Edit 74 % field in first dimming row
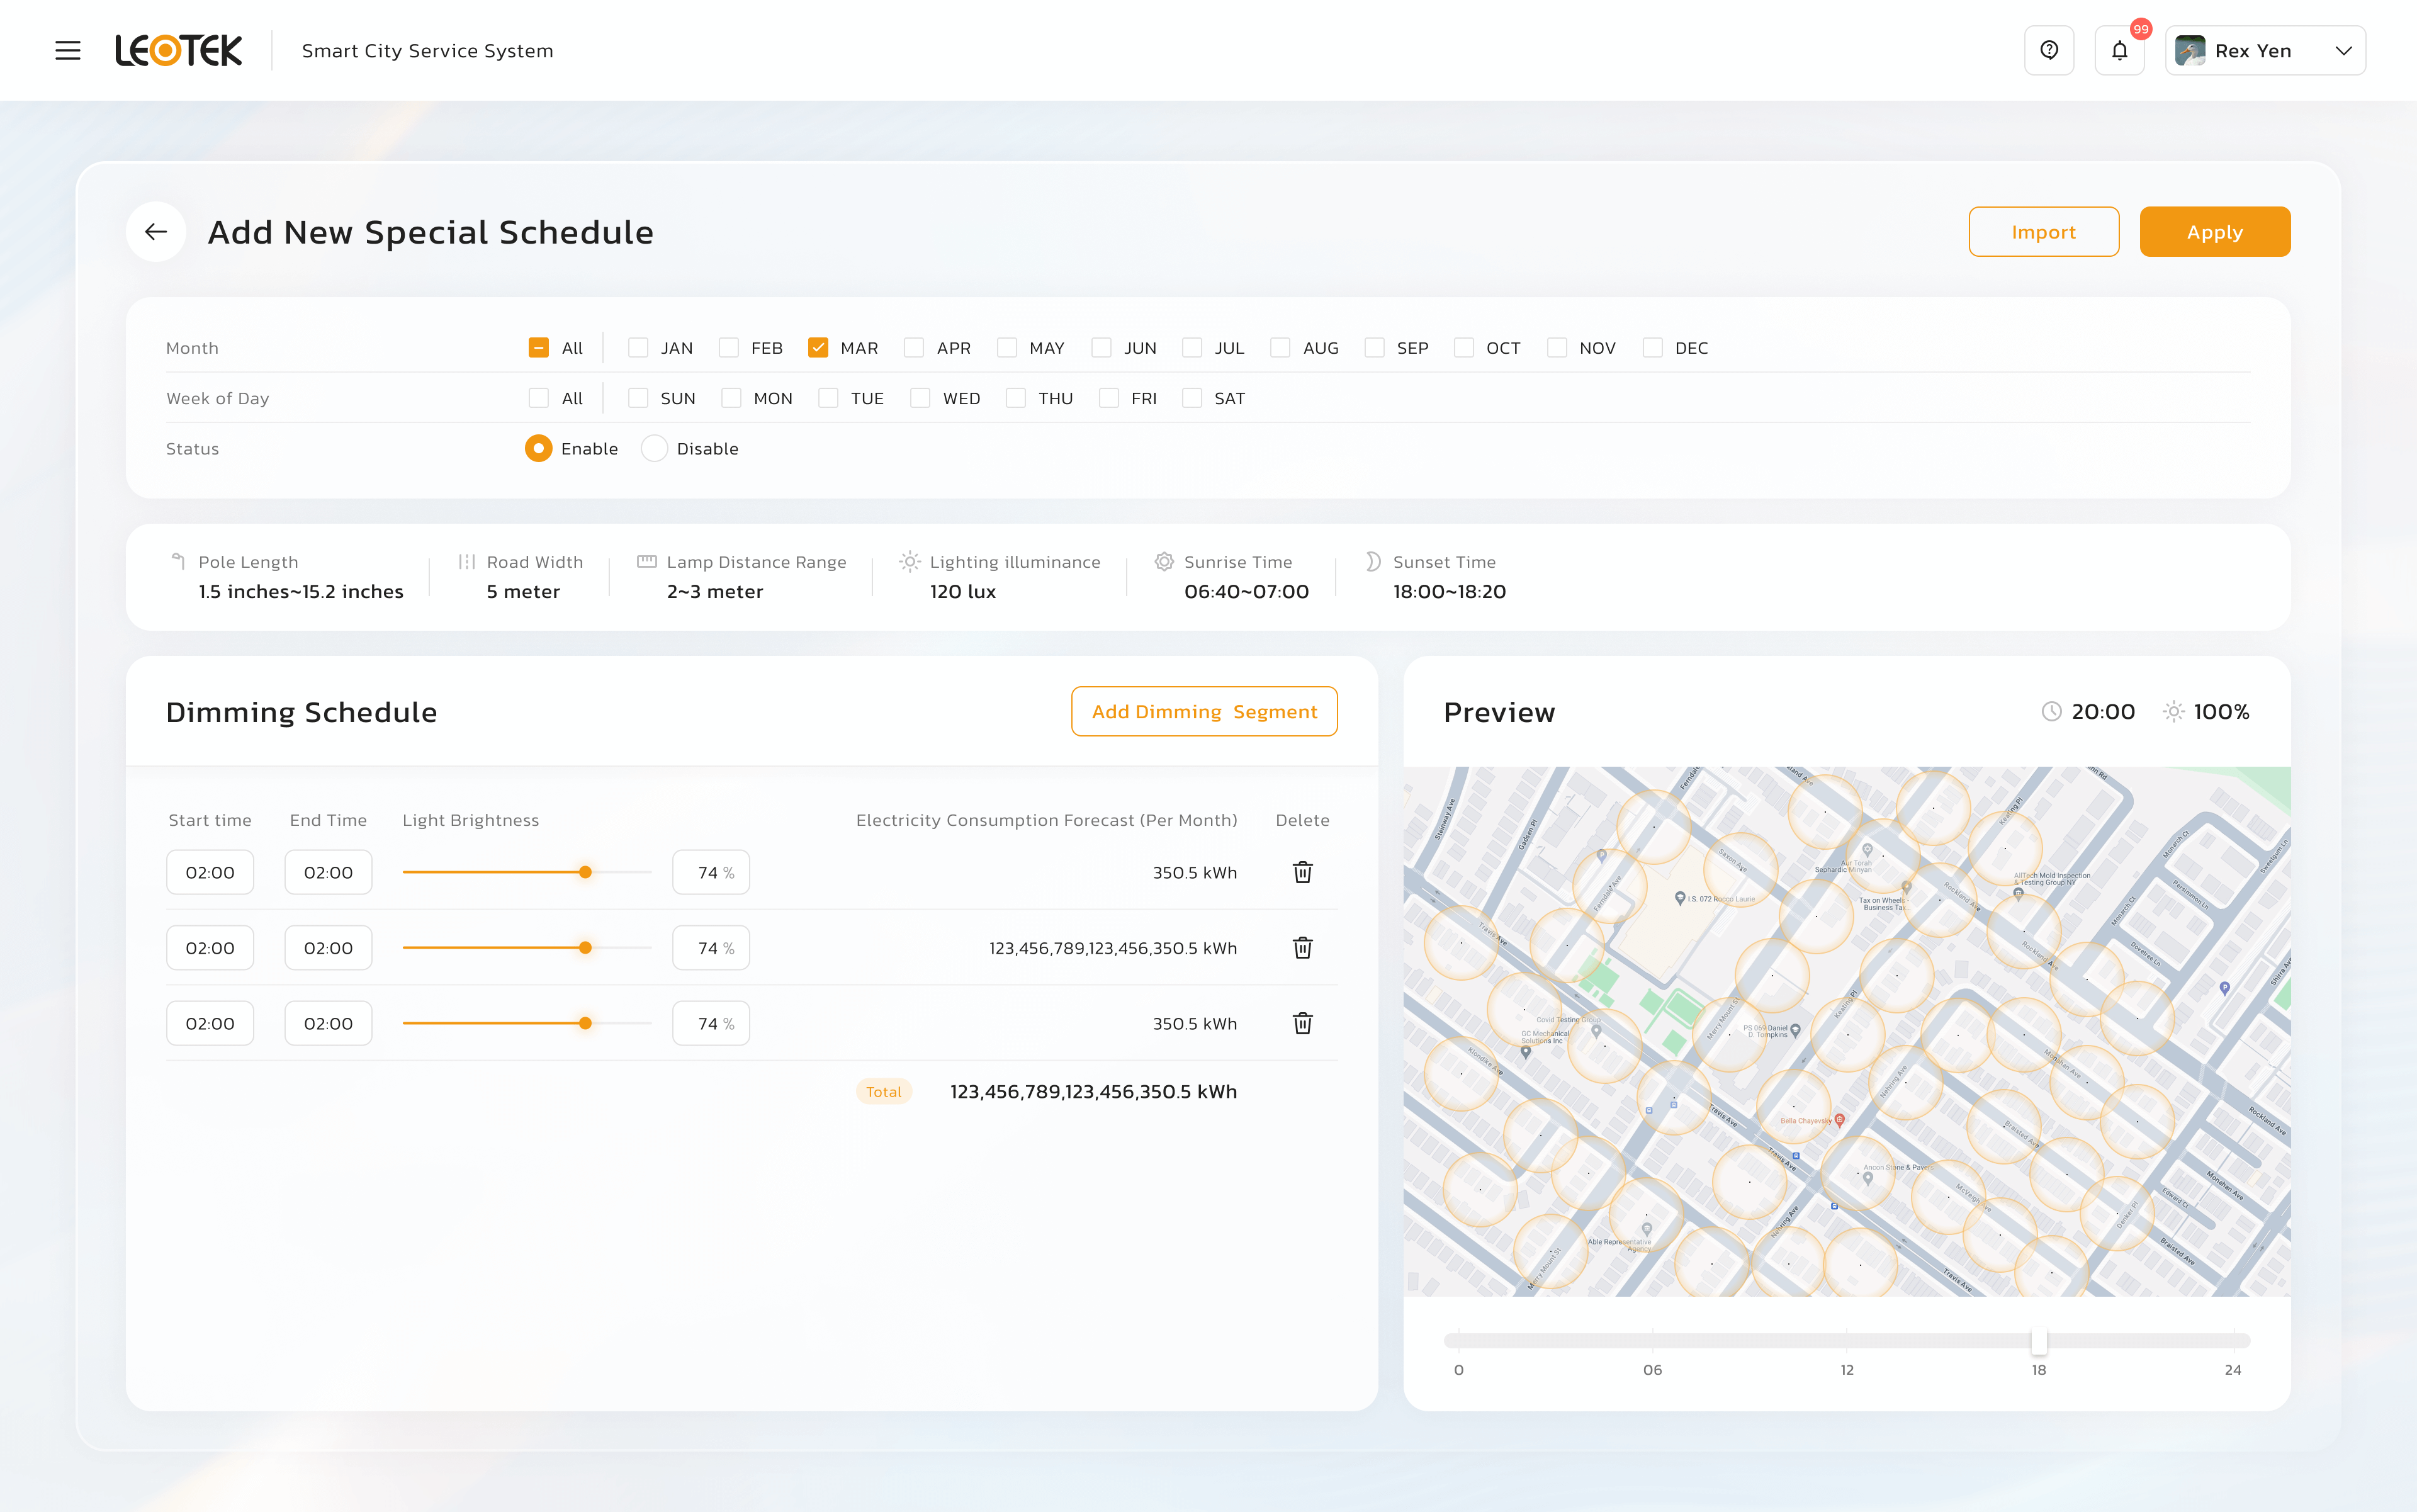The image size is (2417, 1512). pyautogui.click(x=711, y=872)
